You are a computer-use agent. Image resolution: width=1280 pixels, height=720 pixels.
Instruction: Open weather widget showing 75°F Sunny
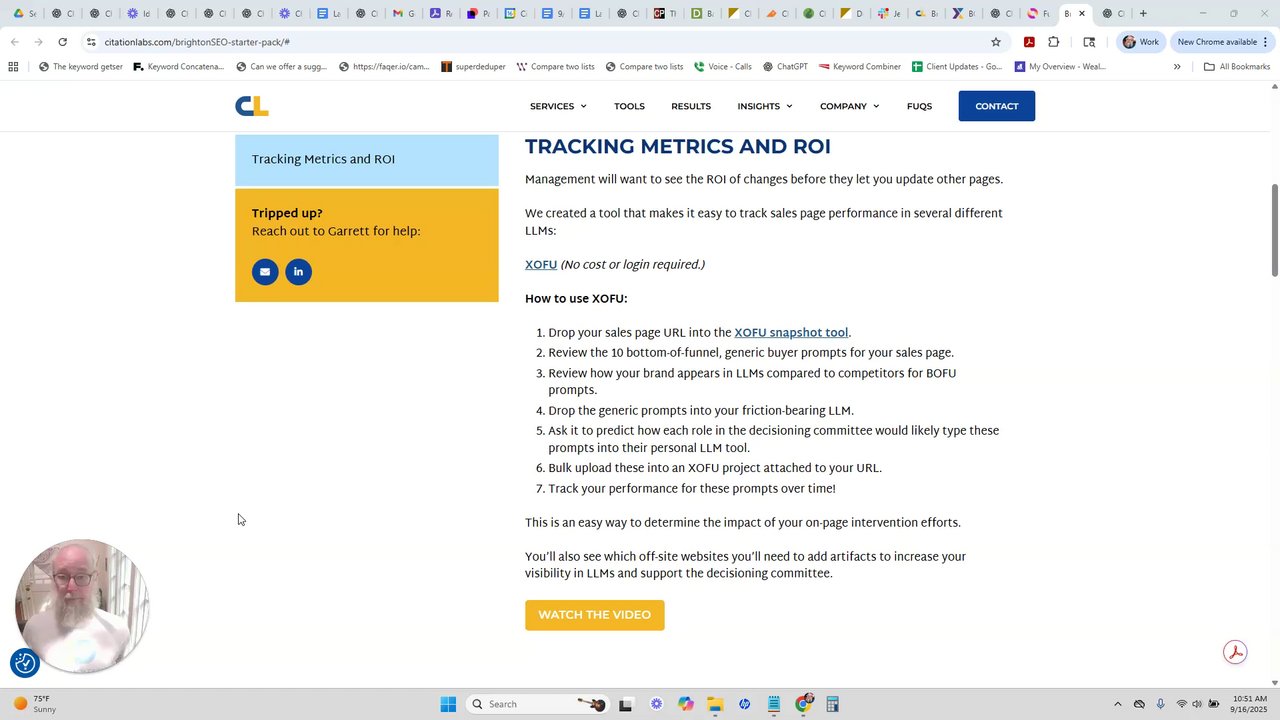[35, 704]
